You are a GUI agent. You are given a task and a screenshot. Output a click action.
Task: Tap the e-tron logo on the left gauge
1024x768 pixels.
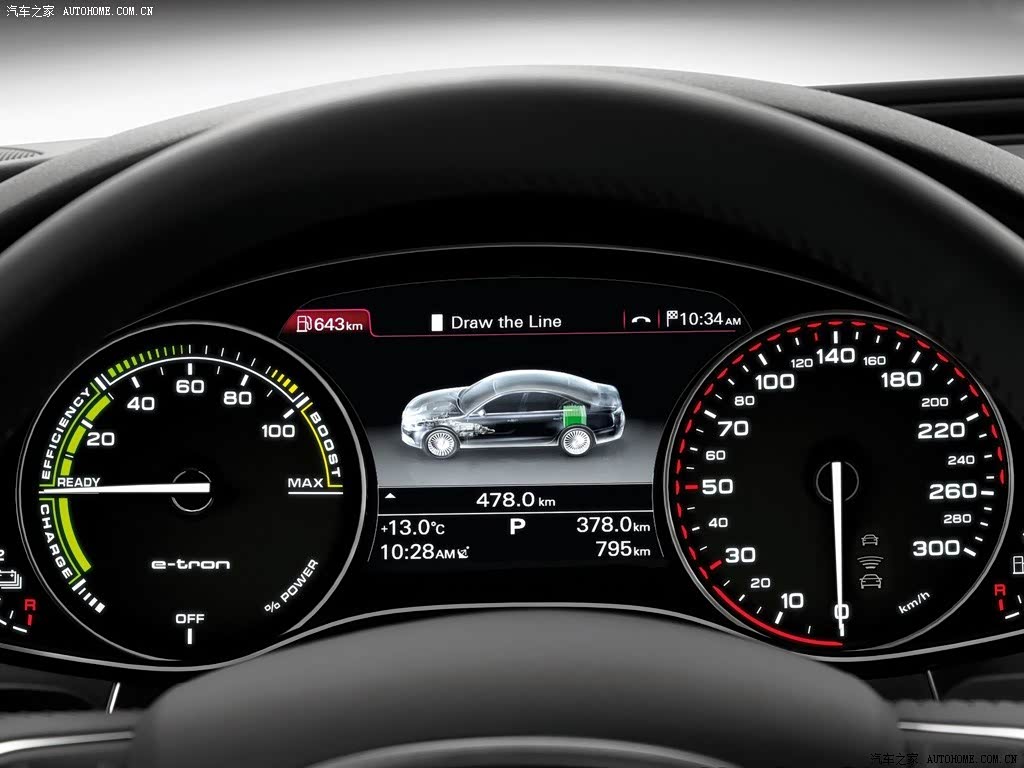pos(191,564)
